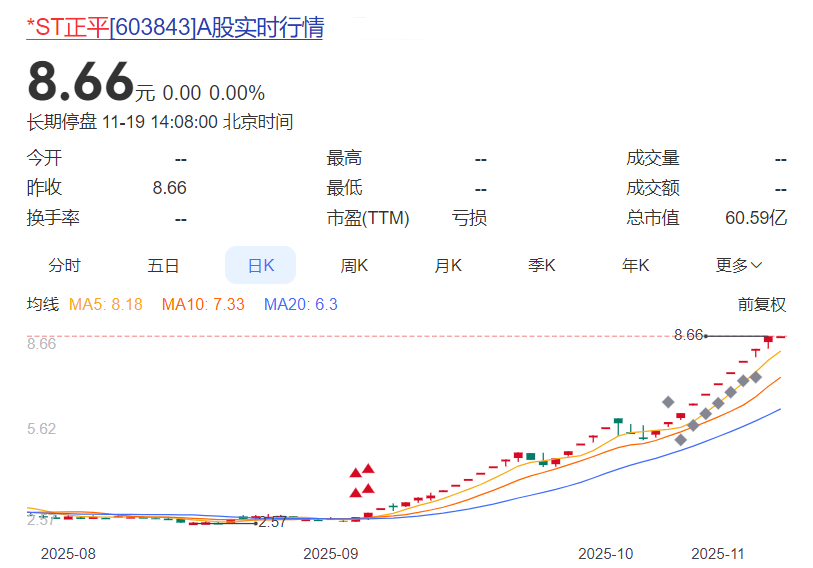Image resolution: width=813 pixels, height=568 pixels.
Task: Select the 季K chart tab
Action: (541, 266)
